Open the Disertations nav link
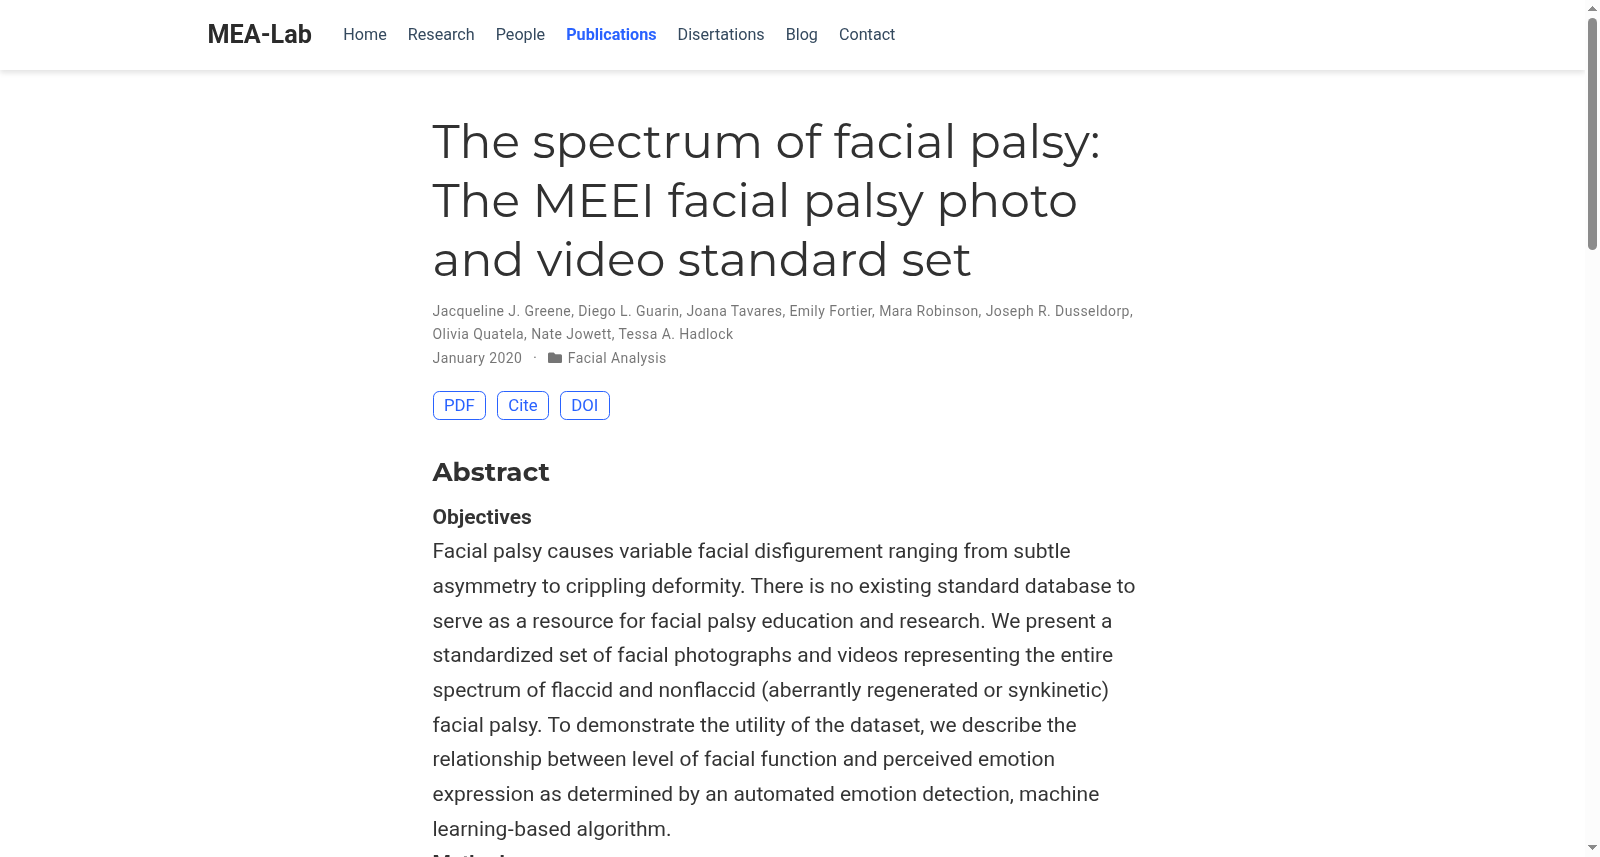The width and height of the screenshot is (1600, 857). [x=721, y=34]
